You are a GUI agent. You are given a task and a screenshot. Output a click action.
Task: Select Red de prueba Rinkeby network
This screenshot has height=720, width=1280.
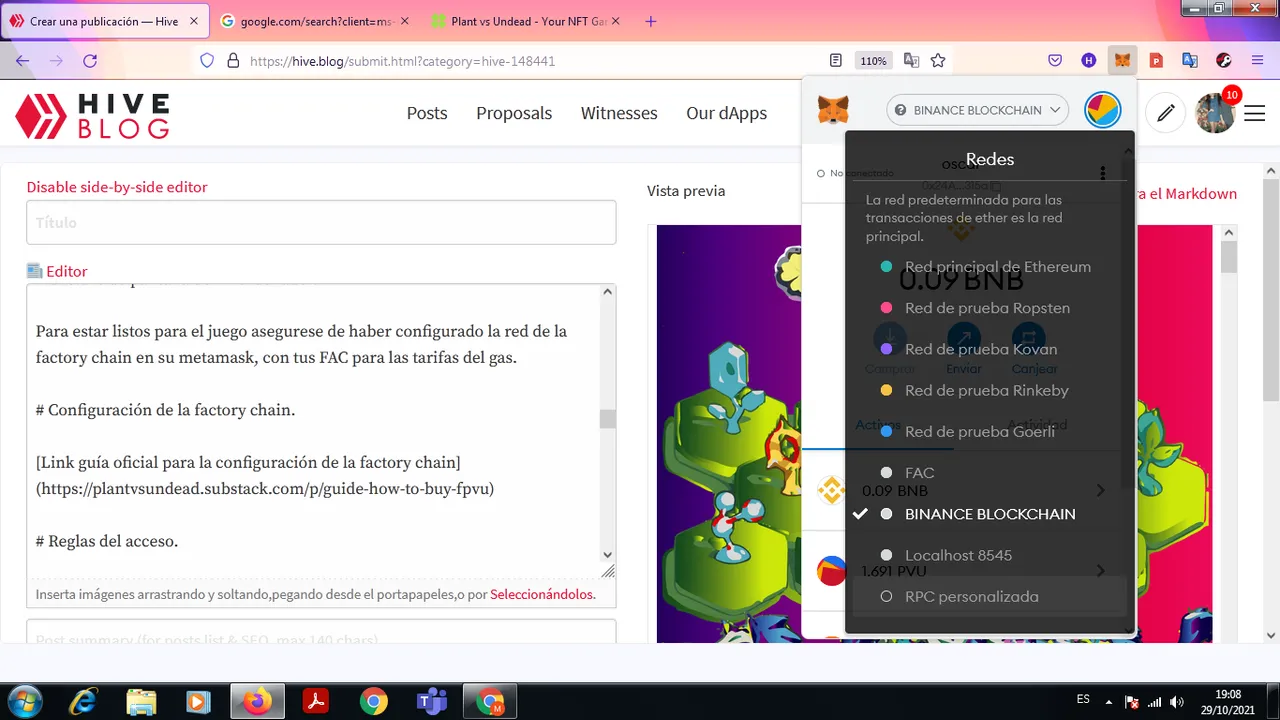[986, 390]
